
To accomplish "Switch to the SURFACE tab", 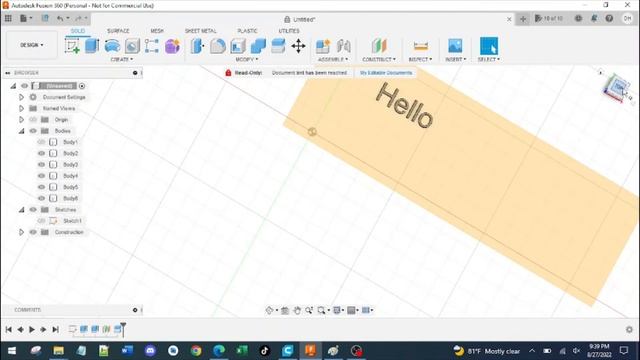I will [x=118, y=31].
